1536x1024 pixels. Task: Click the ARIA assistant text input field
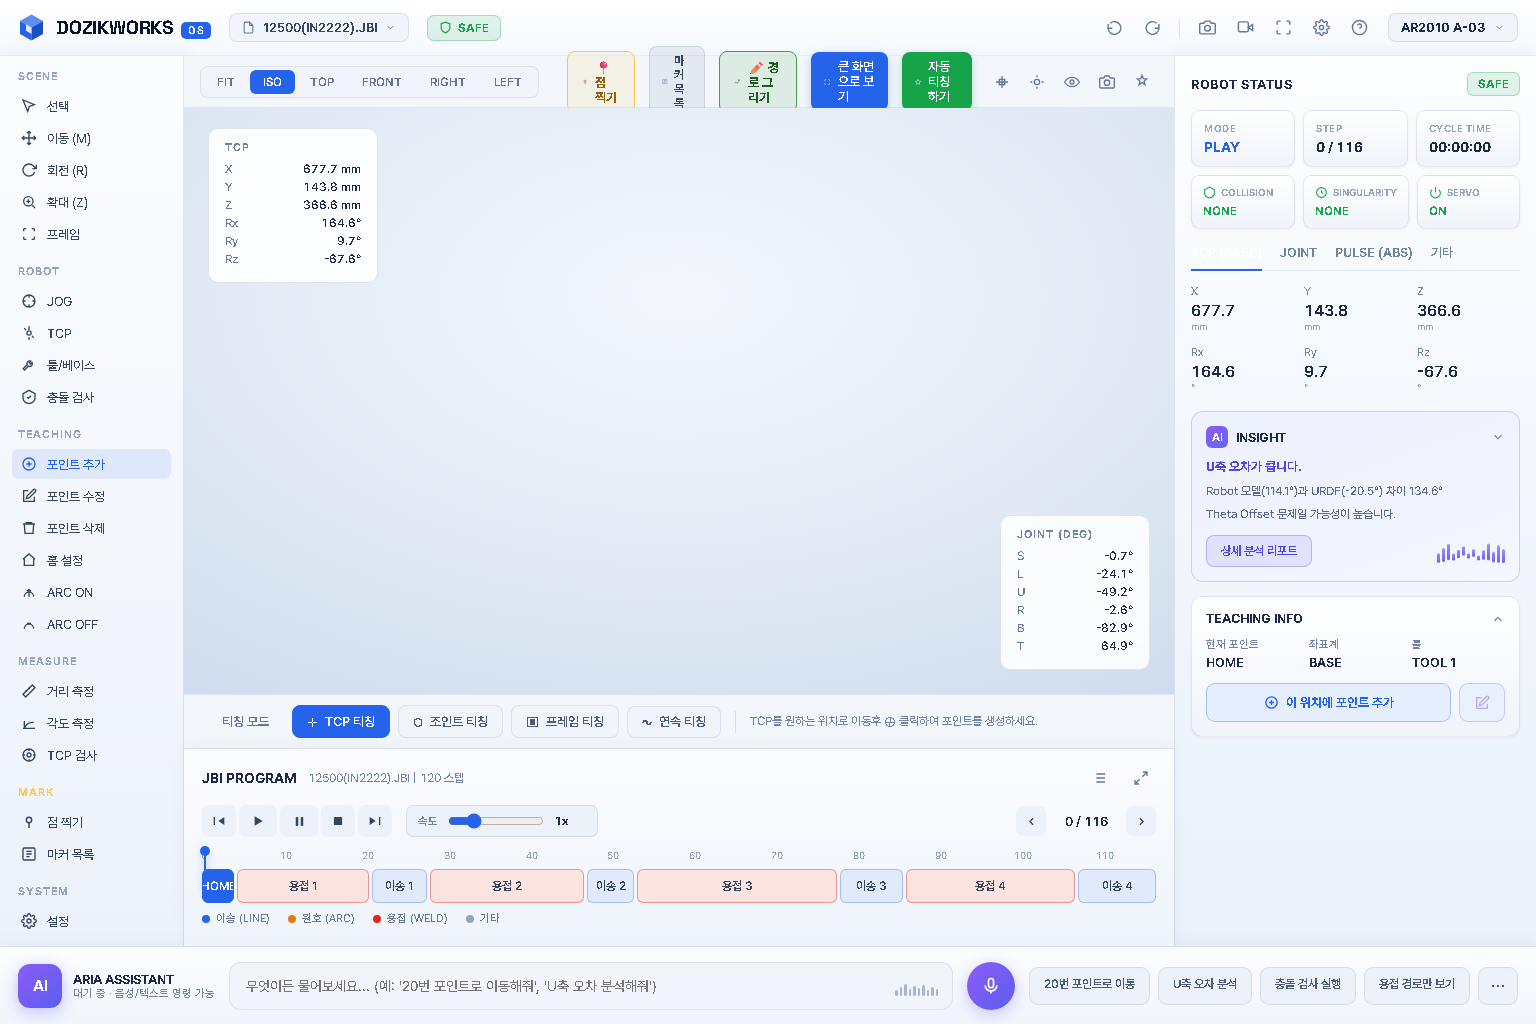tap(591, 986)
